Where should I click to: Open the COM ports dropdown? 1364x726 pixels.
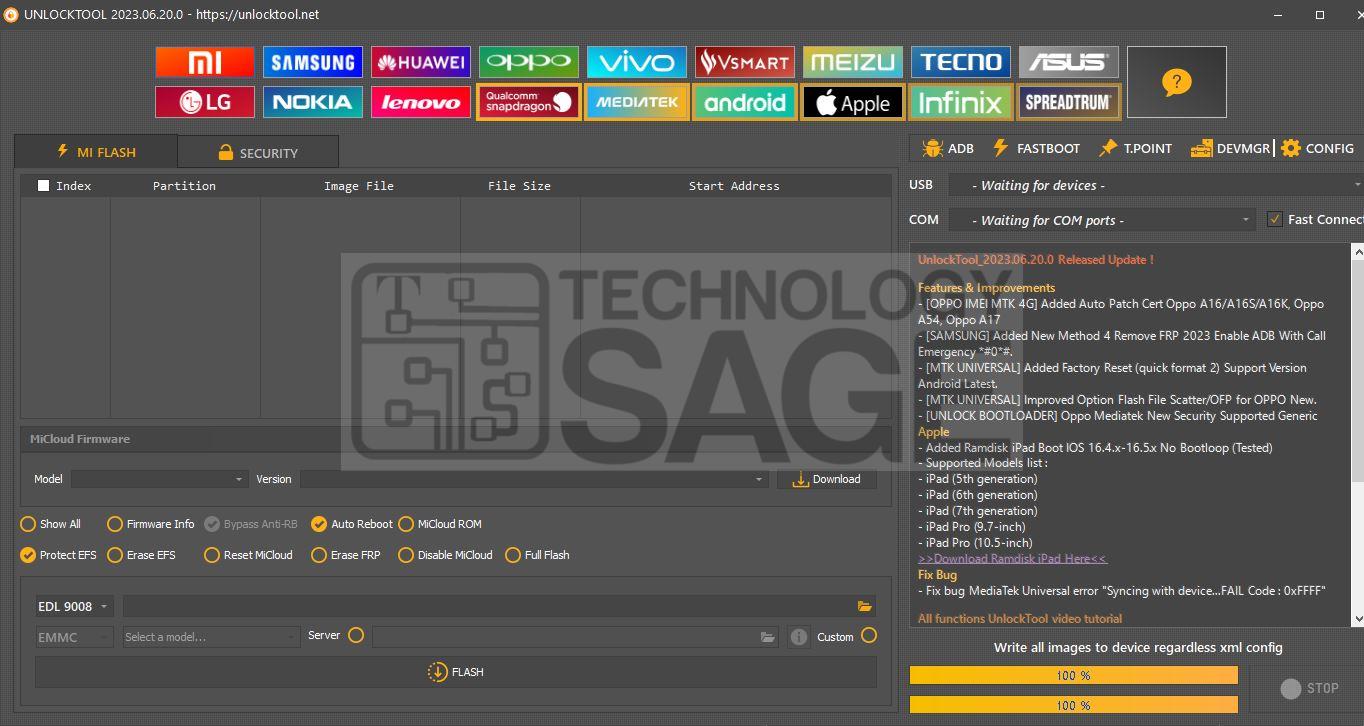[1101, 220]
